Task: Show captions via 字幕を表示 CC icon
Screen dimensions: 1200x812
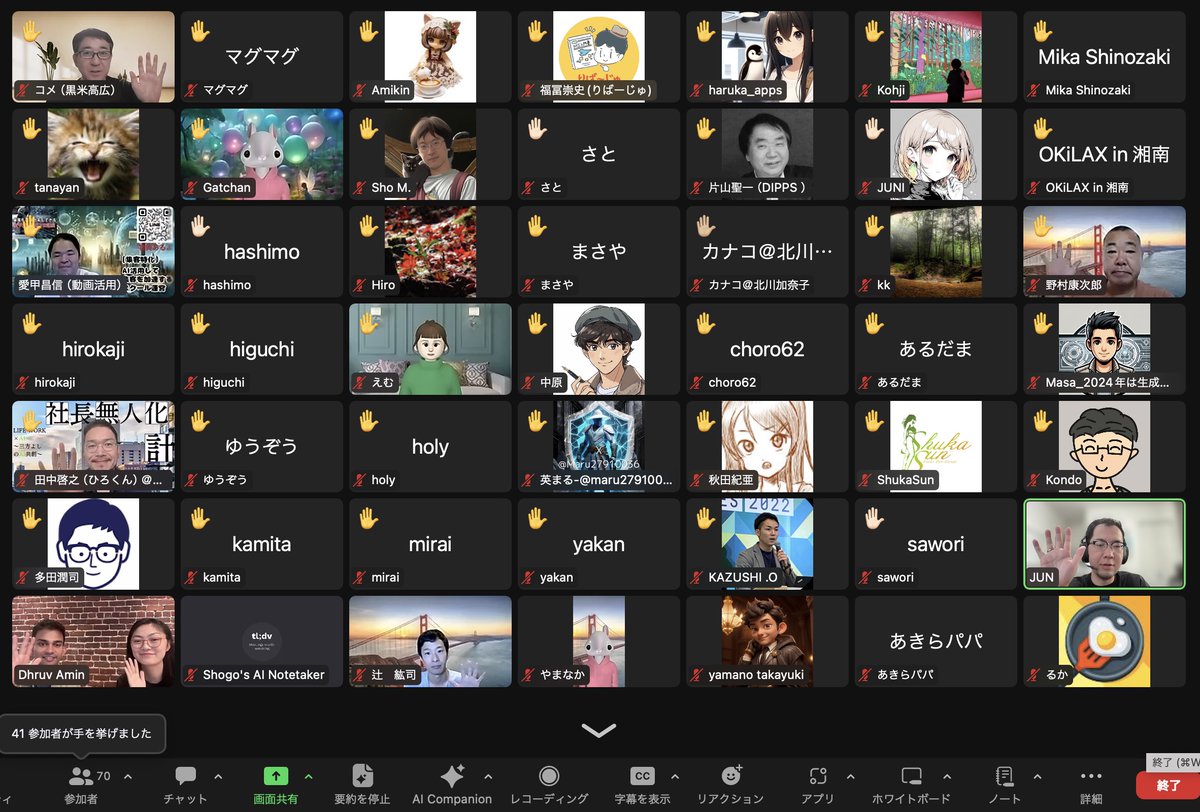Action: pyautogui.click(x=641, y=776)
